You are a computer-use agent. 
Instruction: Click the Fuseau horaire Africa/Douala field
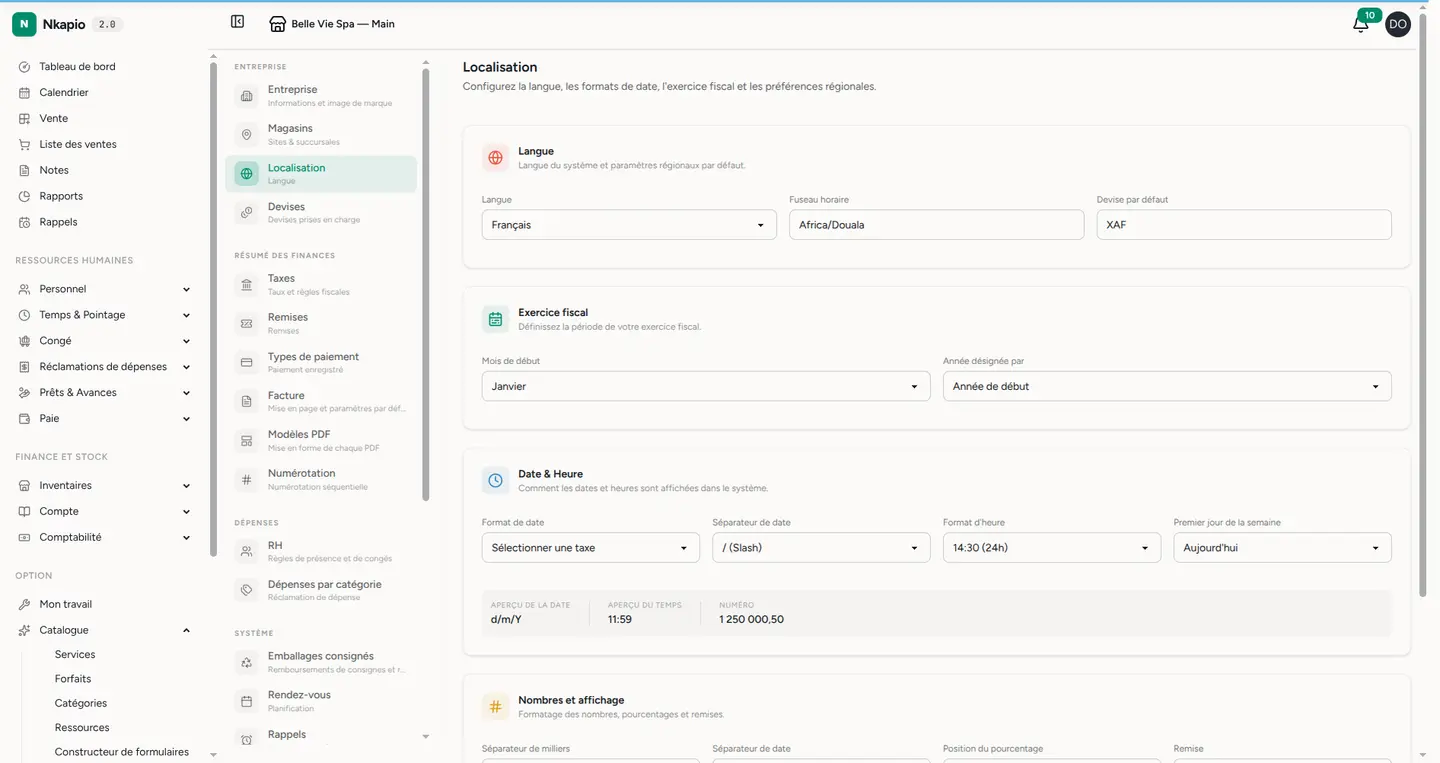tap(936, 225)
